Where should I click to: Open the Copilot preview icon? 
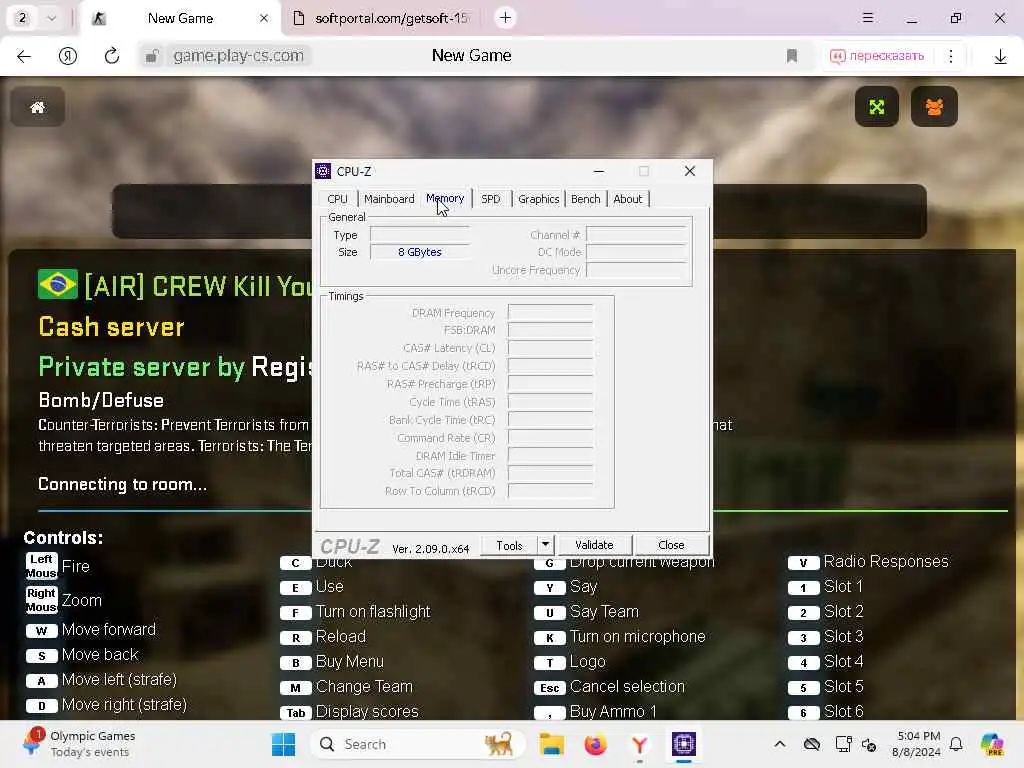coord(992,744)
